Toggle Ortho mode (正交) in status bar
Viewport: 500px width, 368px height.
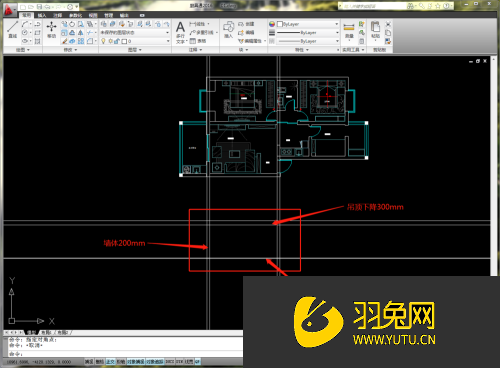pyautogui.click(x=110, y=362)
